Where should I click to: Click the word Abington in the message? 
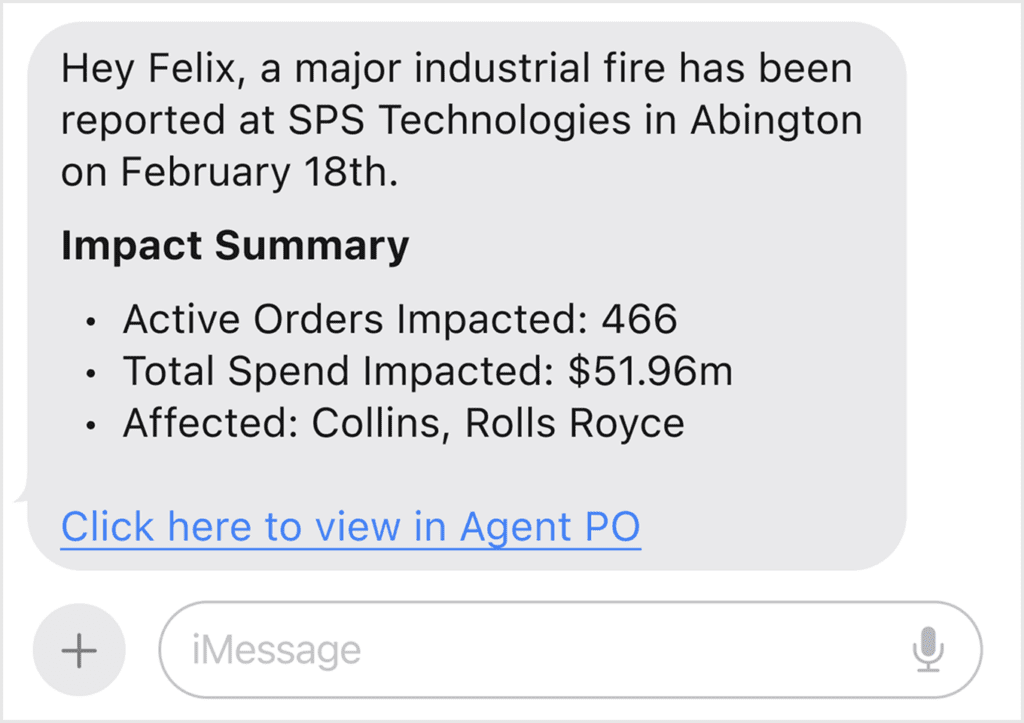[775, 121]
